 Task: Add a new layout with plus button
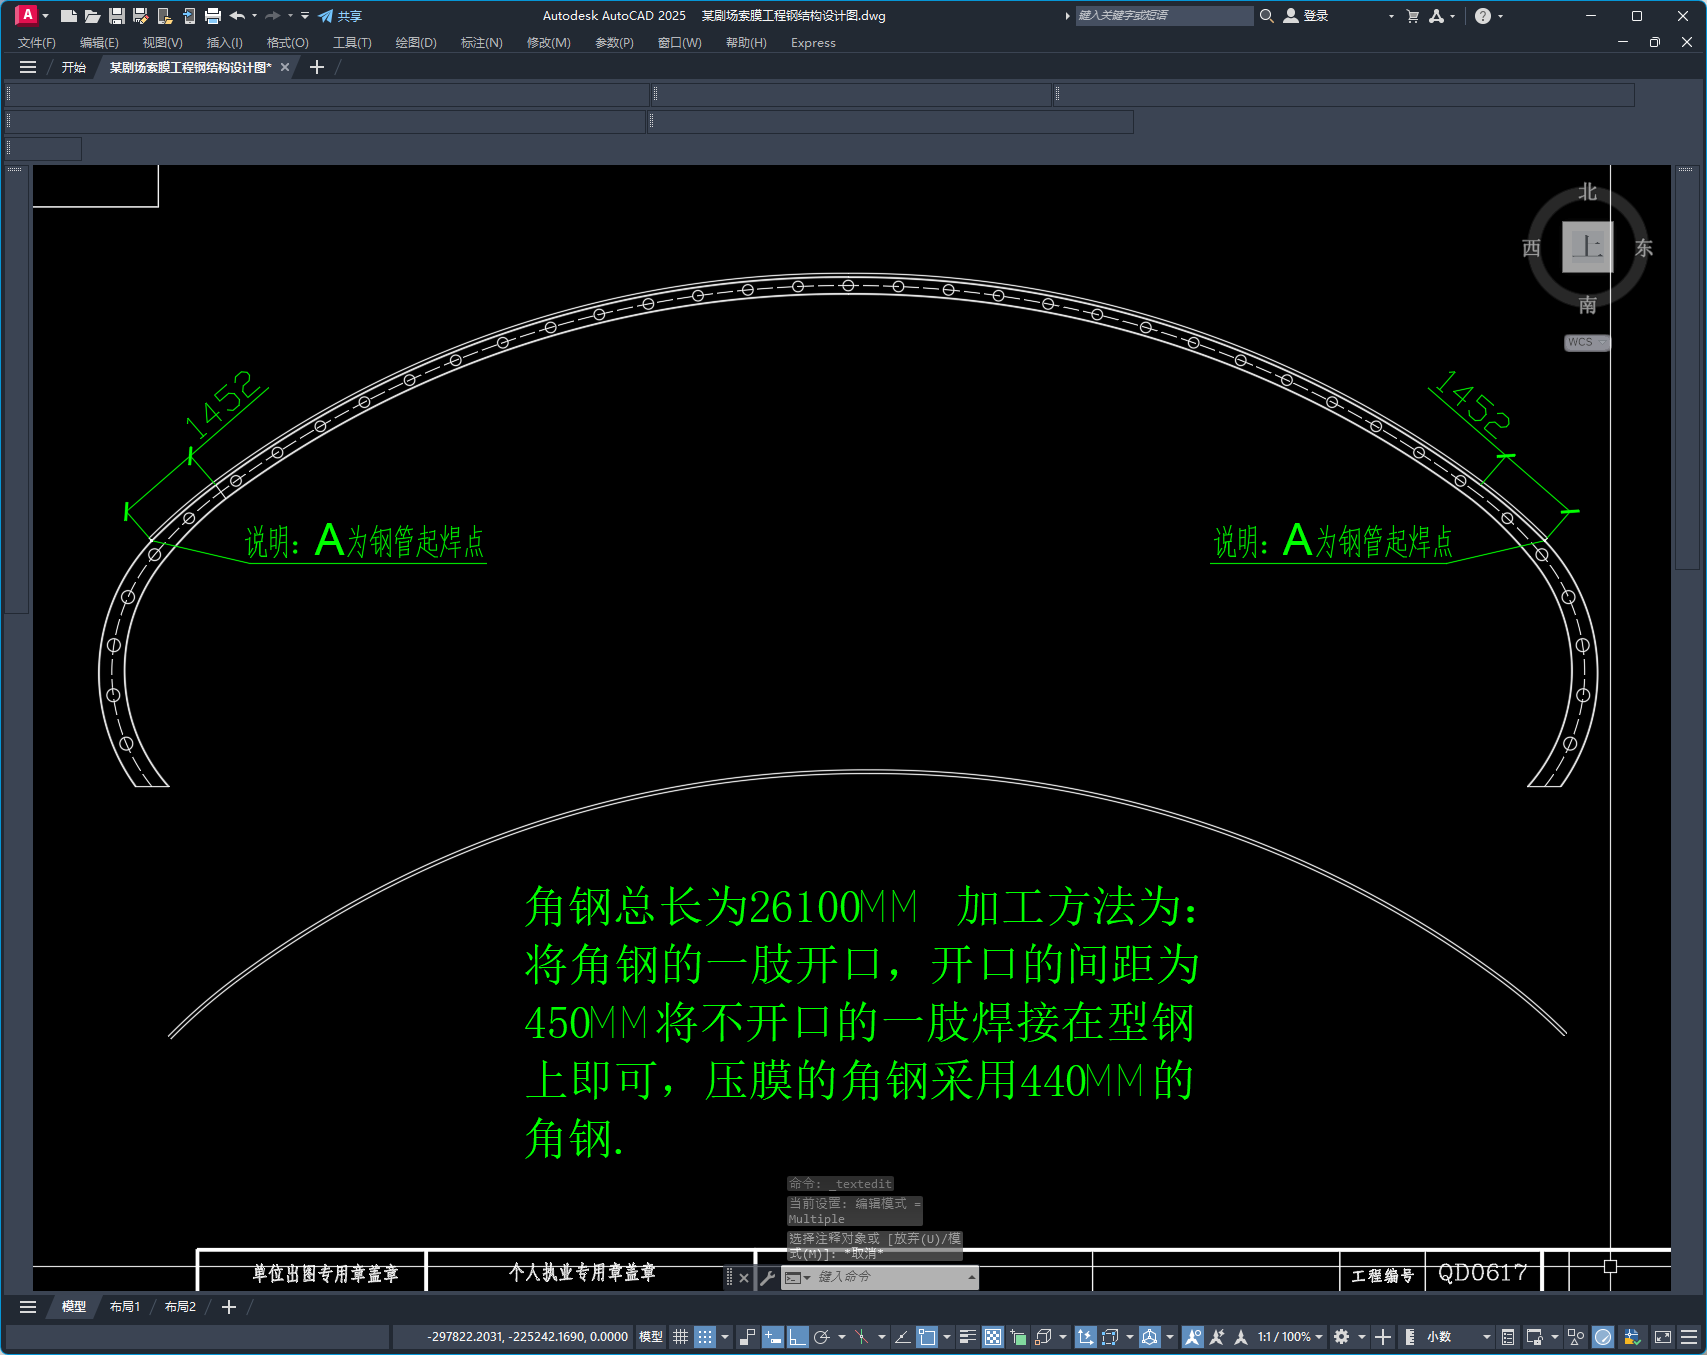[x=229, y=1307]
